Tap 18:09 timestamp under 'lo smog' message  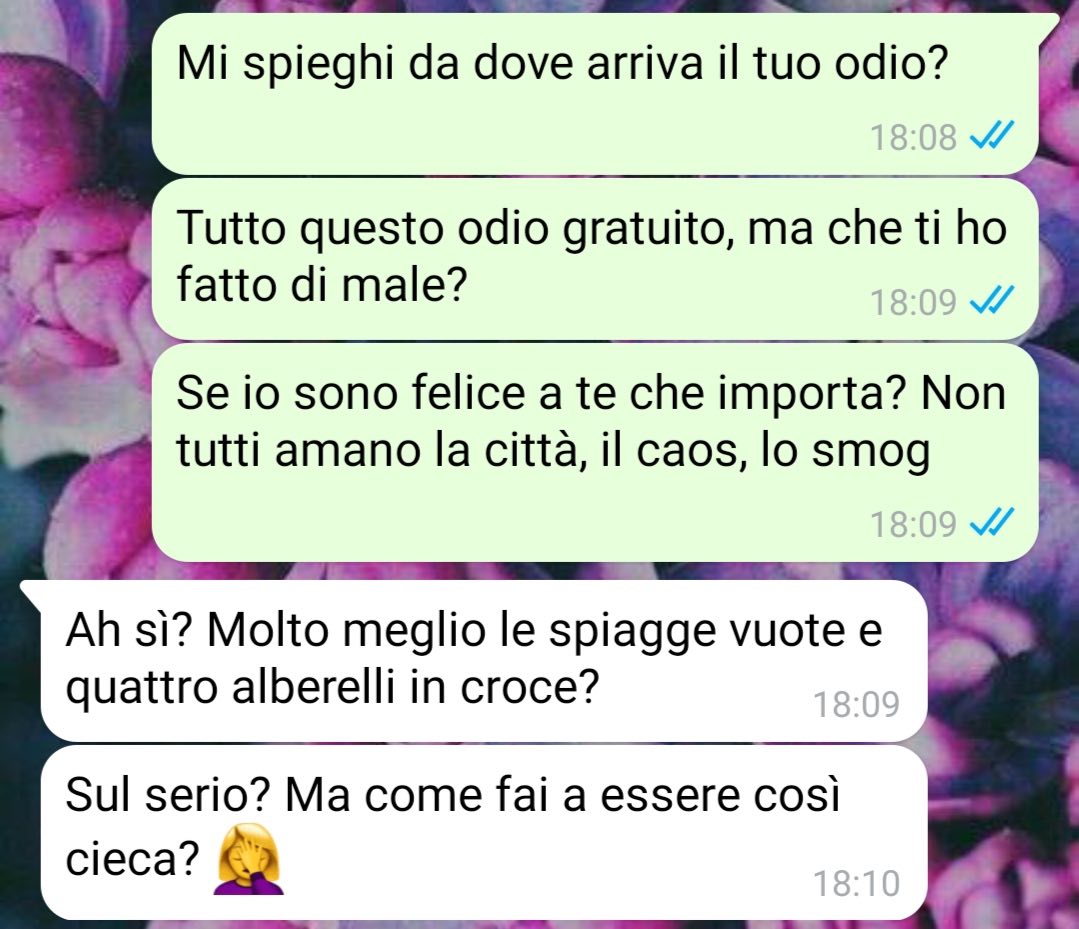tap(913, 524)
